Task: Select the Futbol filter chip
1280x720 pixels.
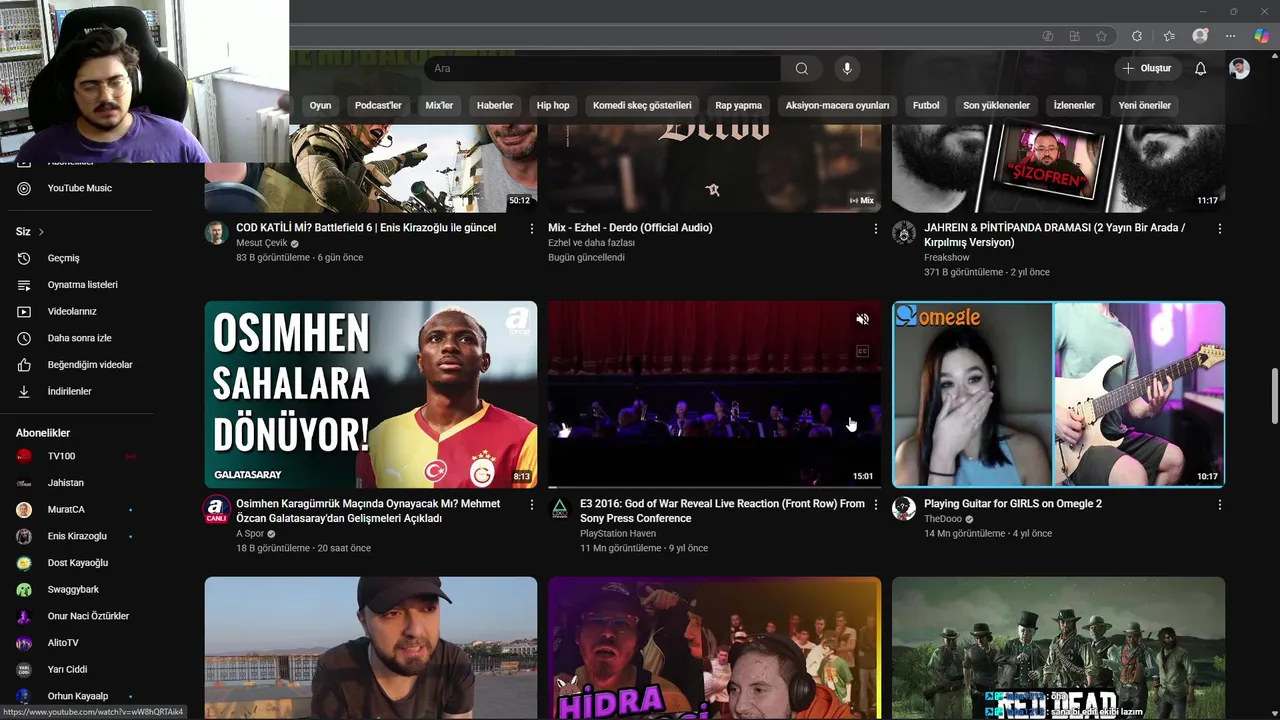Action: click(926, 105)
